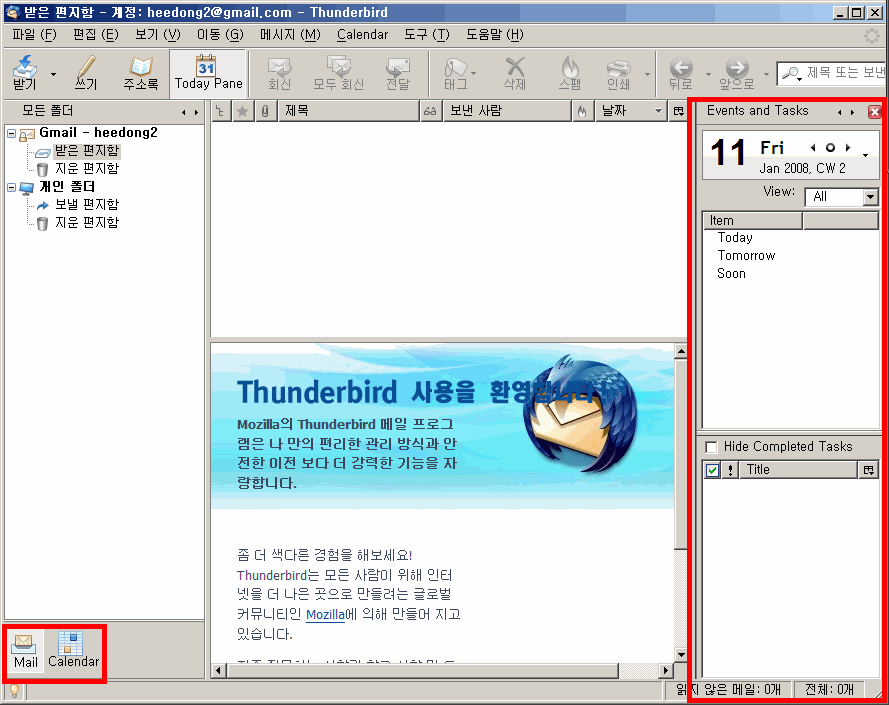Screen dimensions: 889x705
Task: Sort messages by 제목 column
Action: coord(348,111)
